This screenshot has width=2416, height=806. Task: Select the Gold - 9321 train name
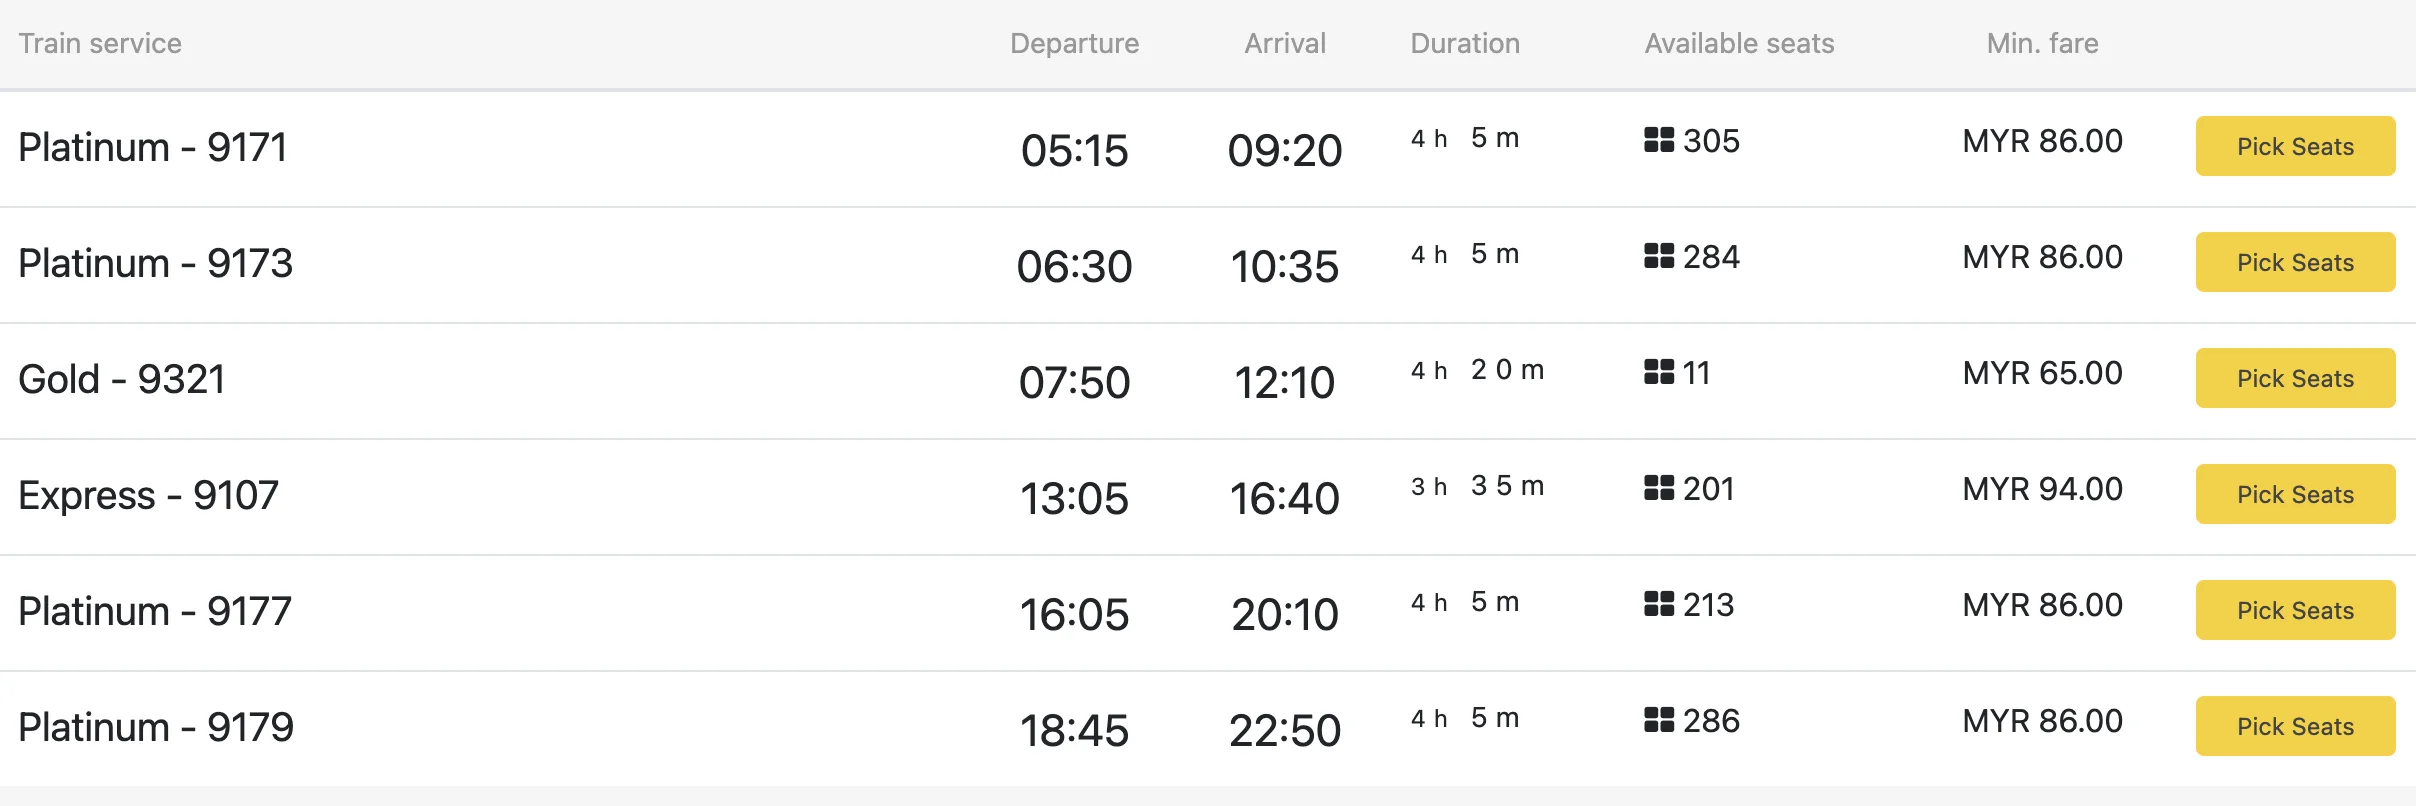[122, 379]
